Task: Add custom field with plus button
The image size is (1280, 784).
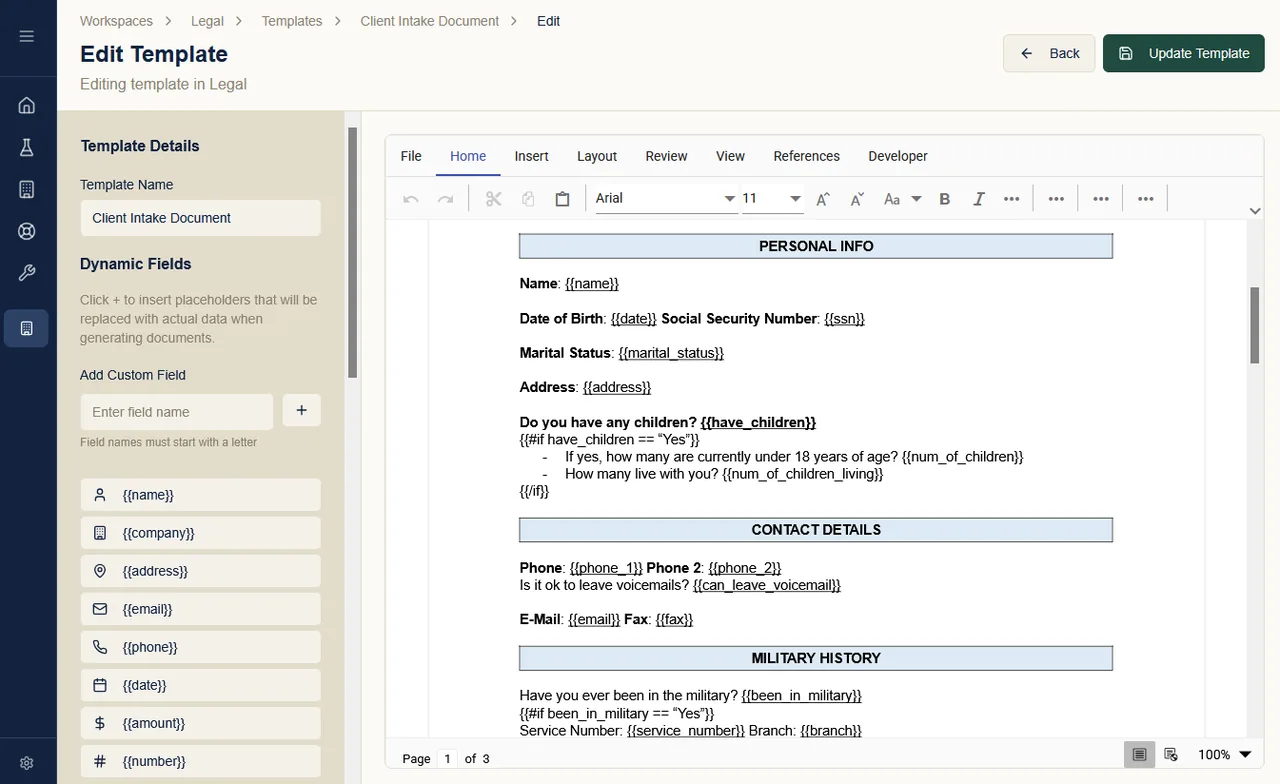Action: [302, 410]
